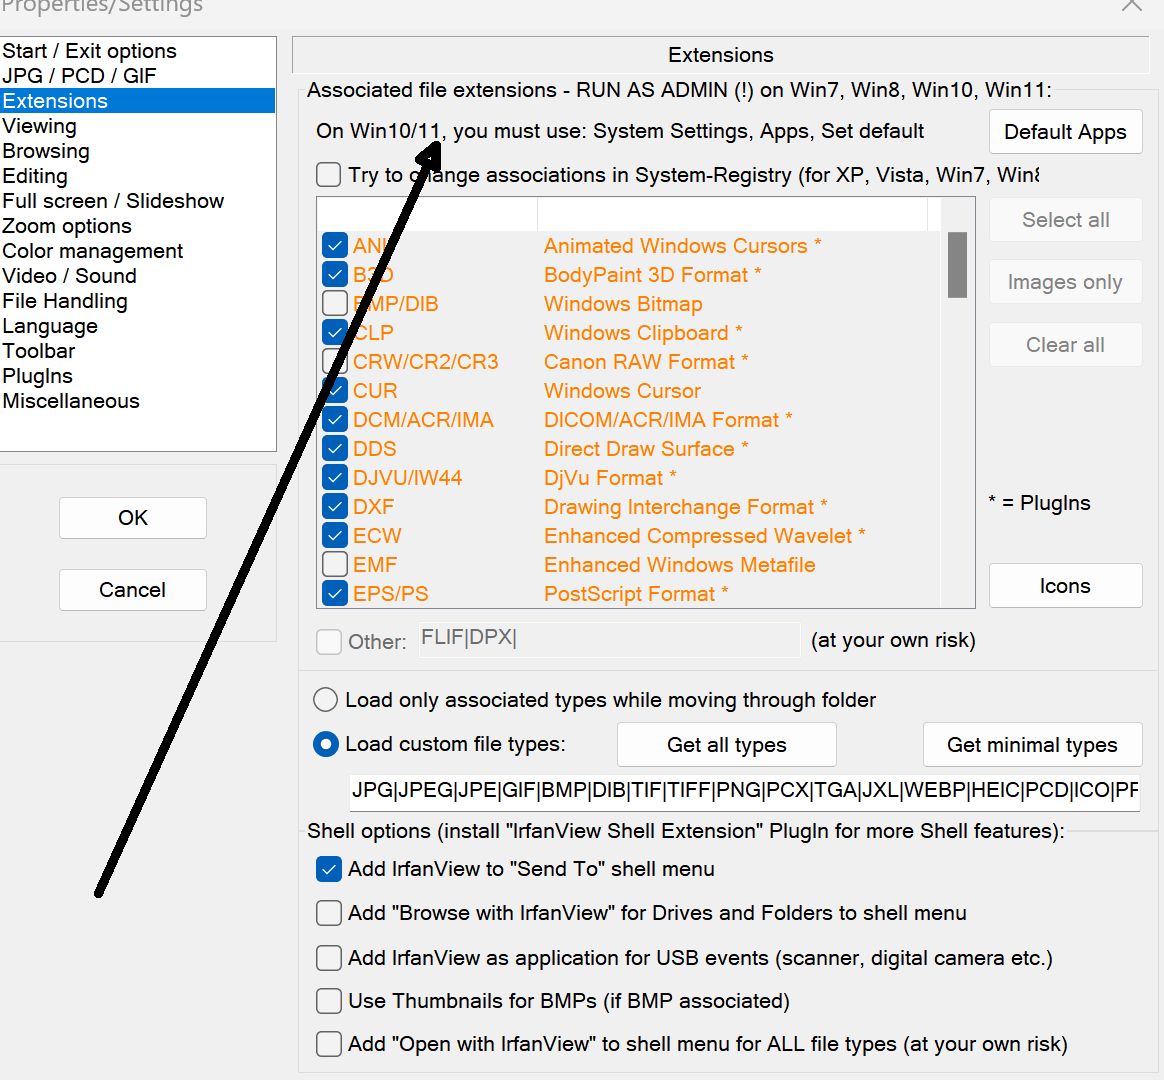Check "Use Thumbnails for BMPs"

click(x=328, y=1001)
